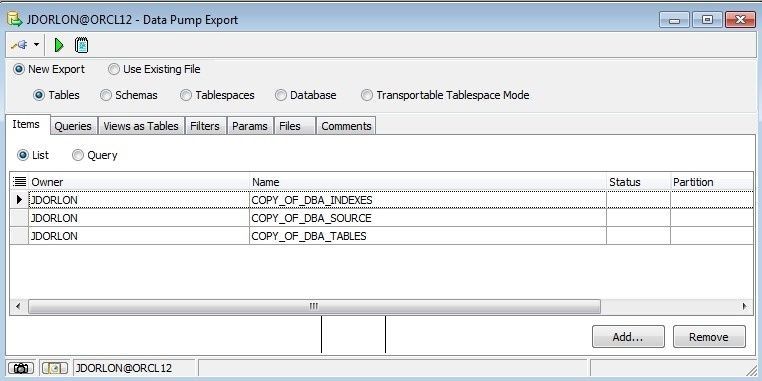Choose the Schemas export mode
This screenshot has width=762, height=381.
(x=129, y=95)
